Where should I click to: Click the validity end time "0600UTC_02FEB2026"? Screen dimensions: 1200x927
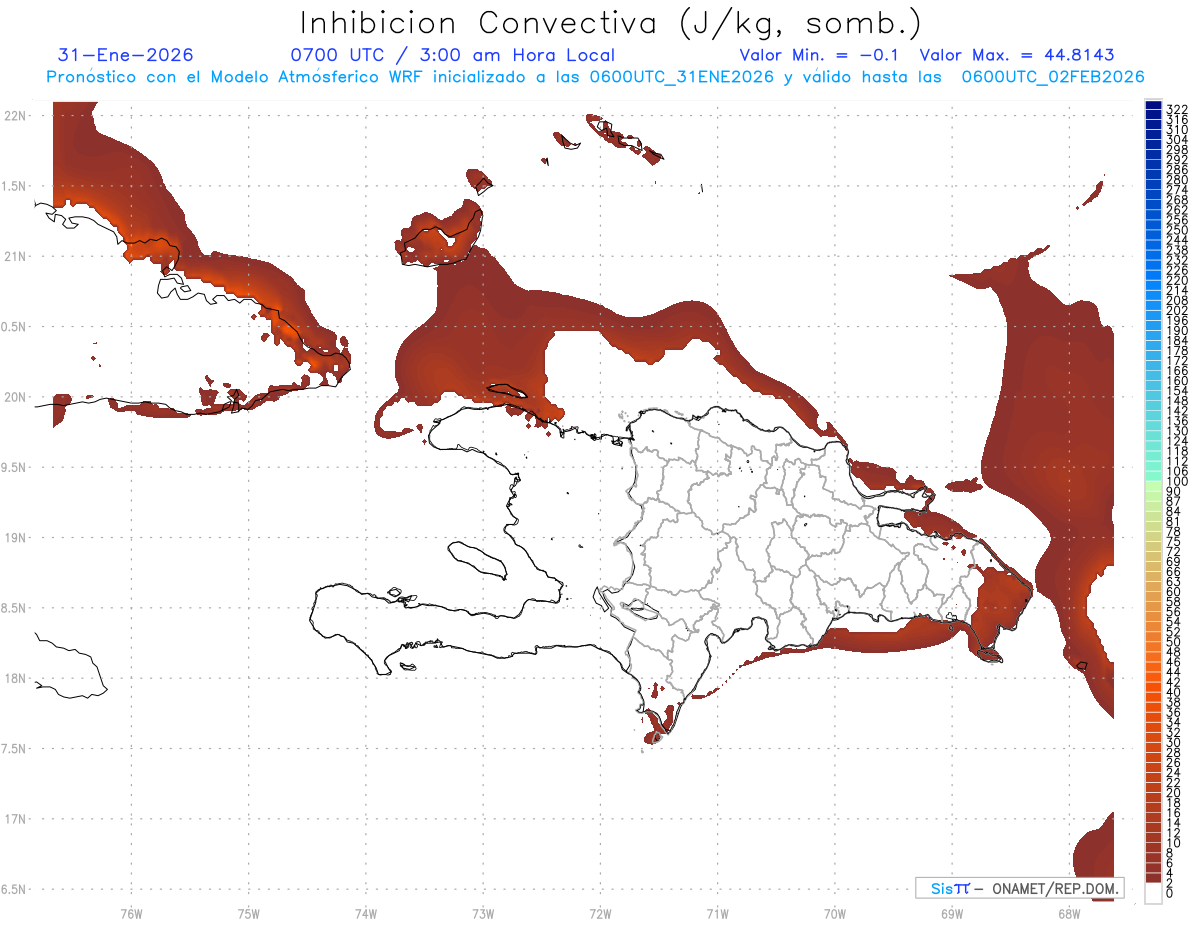coord(1052,77)
